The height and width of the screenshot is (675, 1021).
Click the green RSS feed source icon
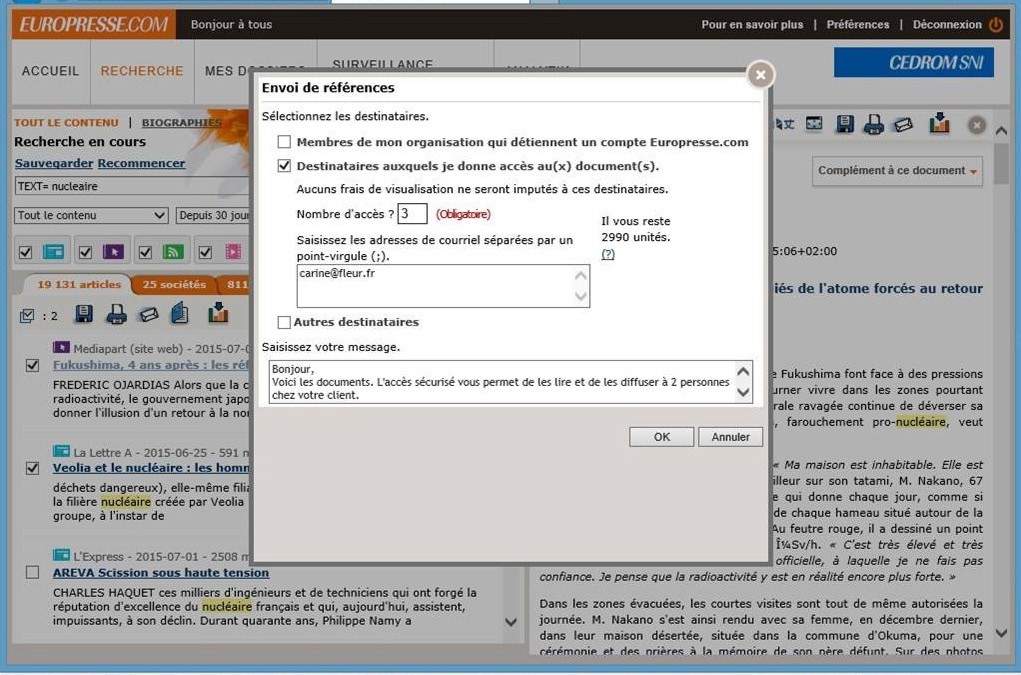[x=173, y=252]
